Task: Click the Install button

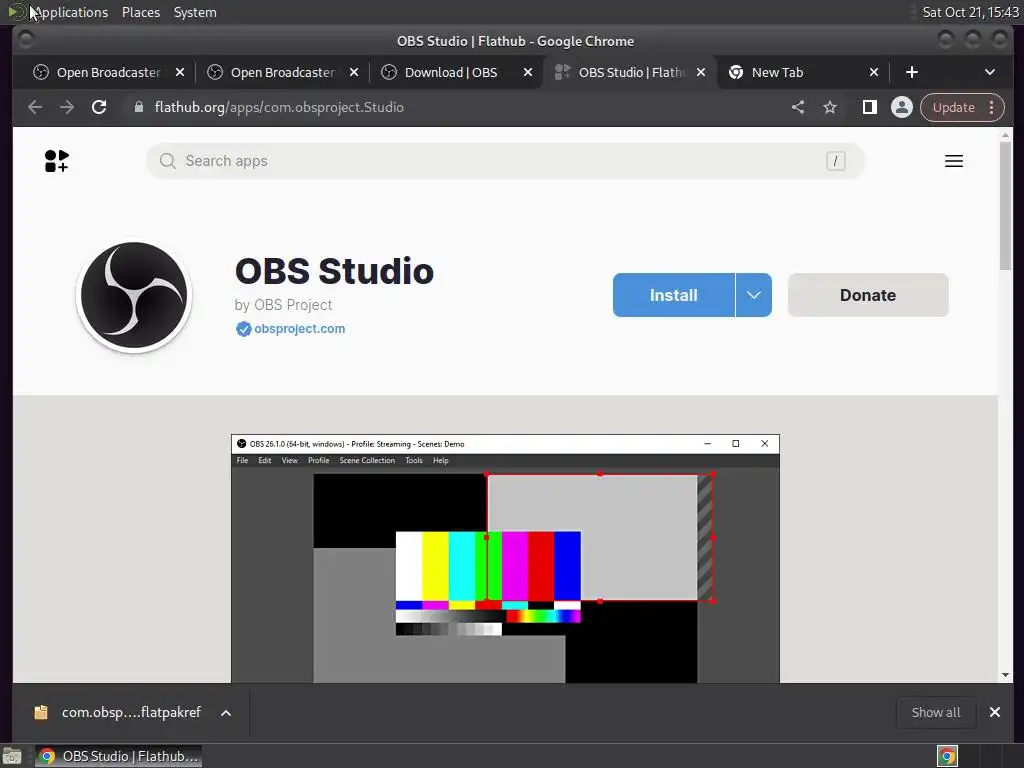Action: [673, 295]
